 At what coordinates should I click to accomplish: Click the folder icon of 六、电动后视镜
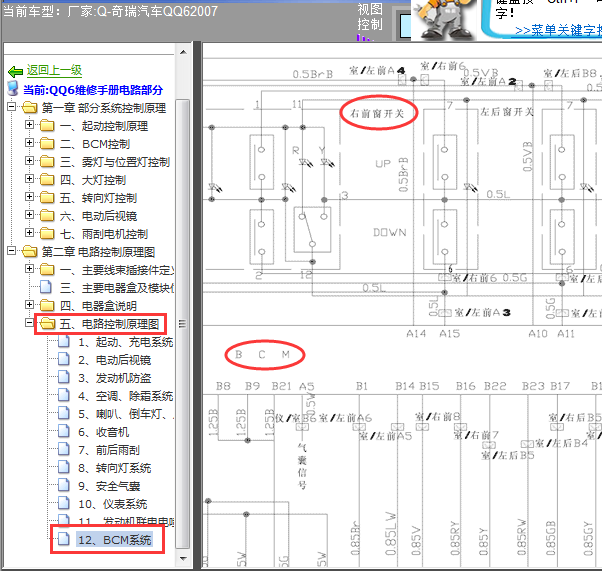coord(47,215)
